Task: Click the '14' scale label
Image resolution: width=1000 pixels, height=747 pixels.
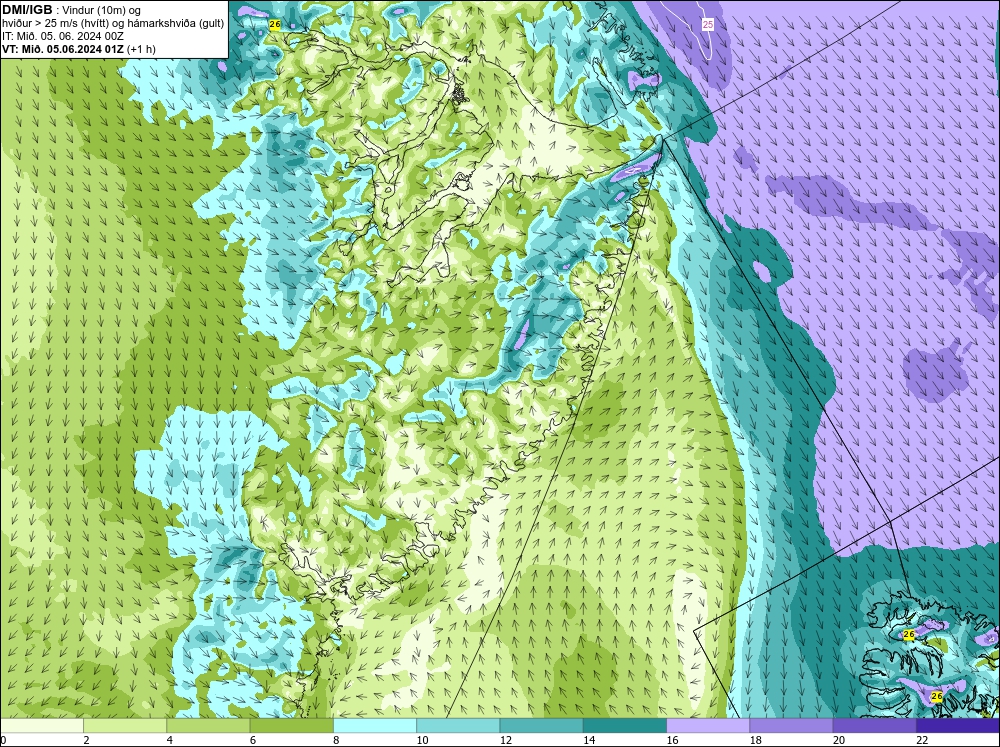Action: pyautogui.click(x=589, y=740)
